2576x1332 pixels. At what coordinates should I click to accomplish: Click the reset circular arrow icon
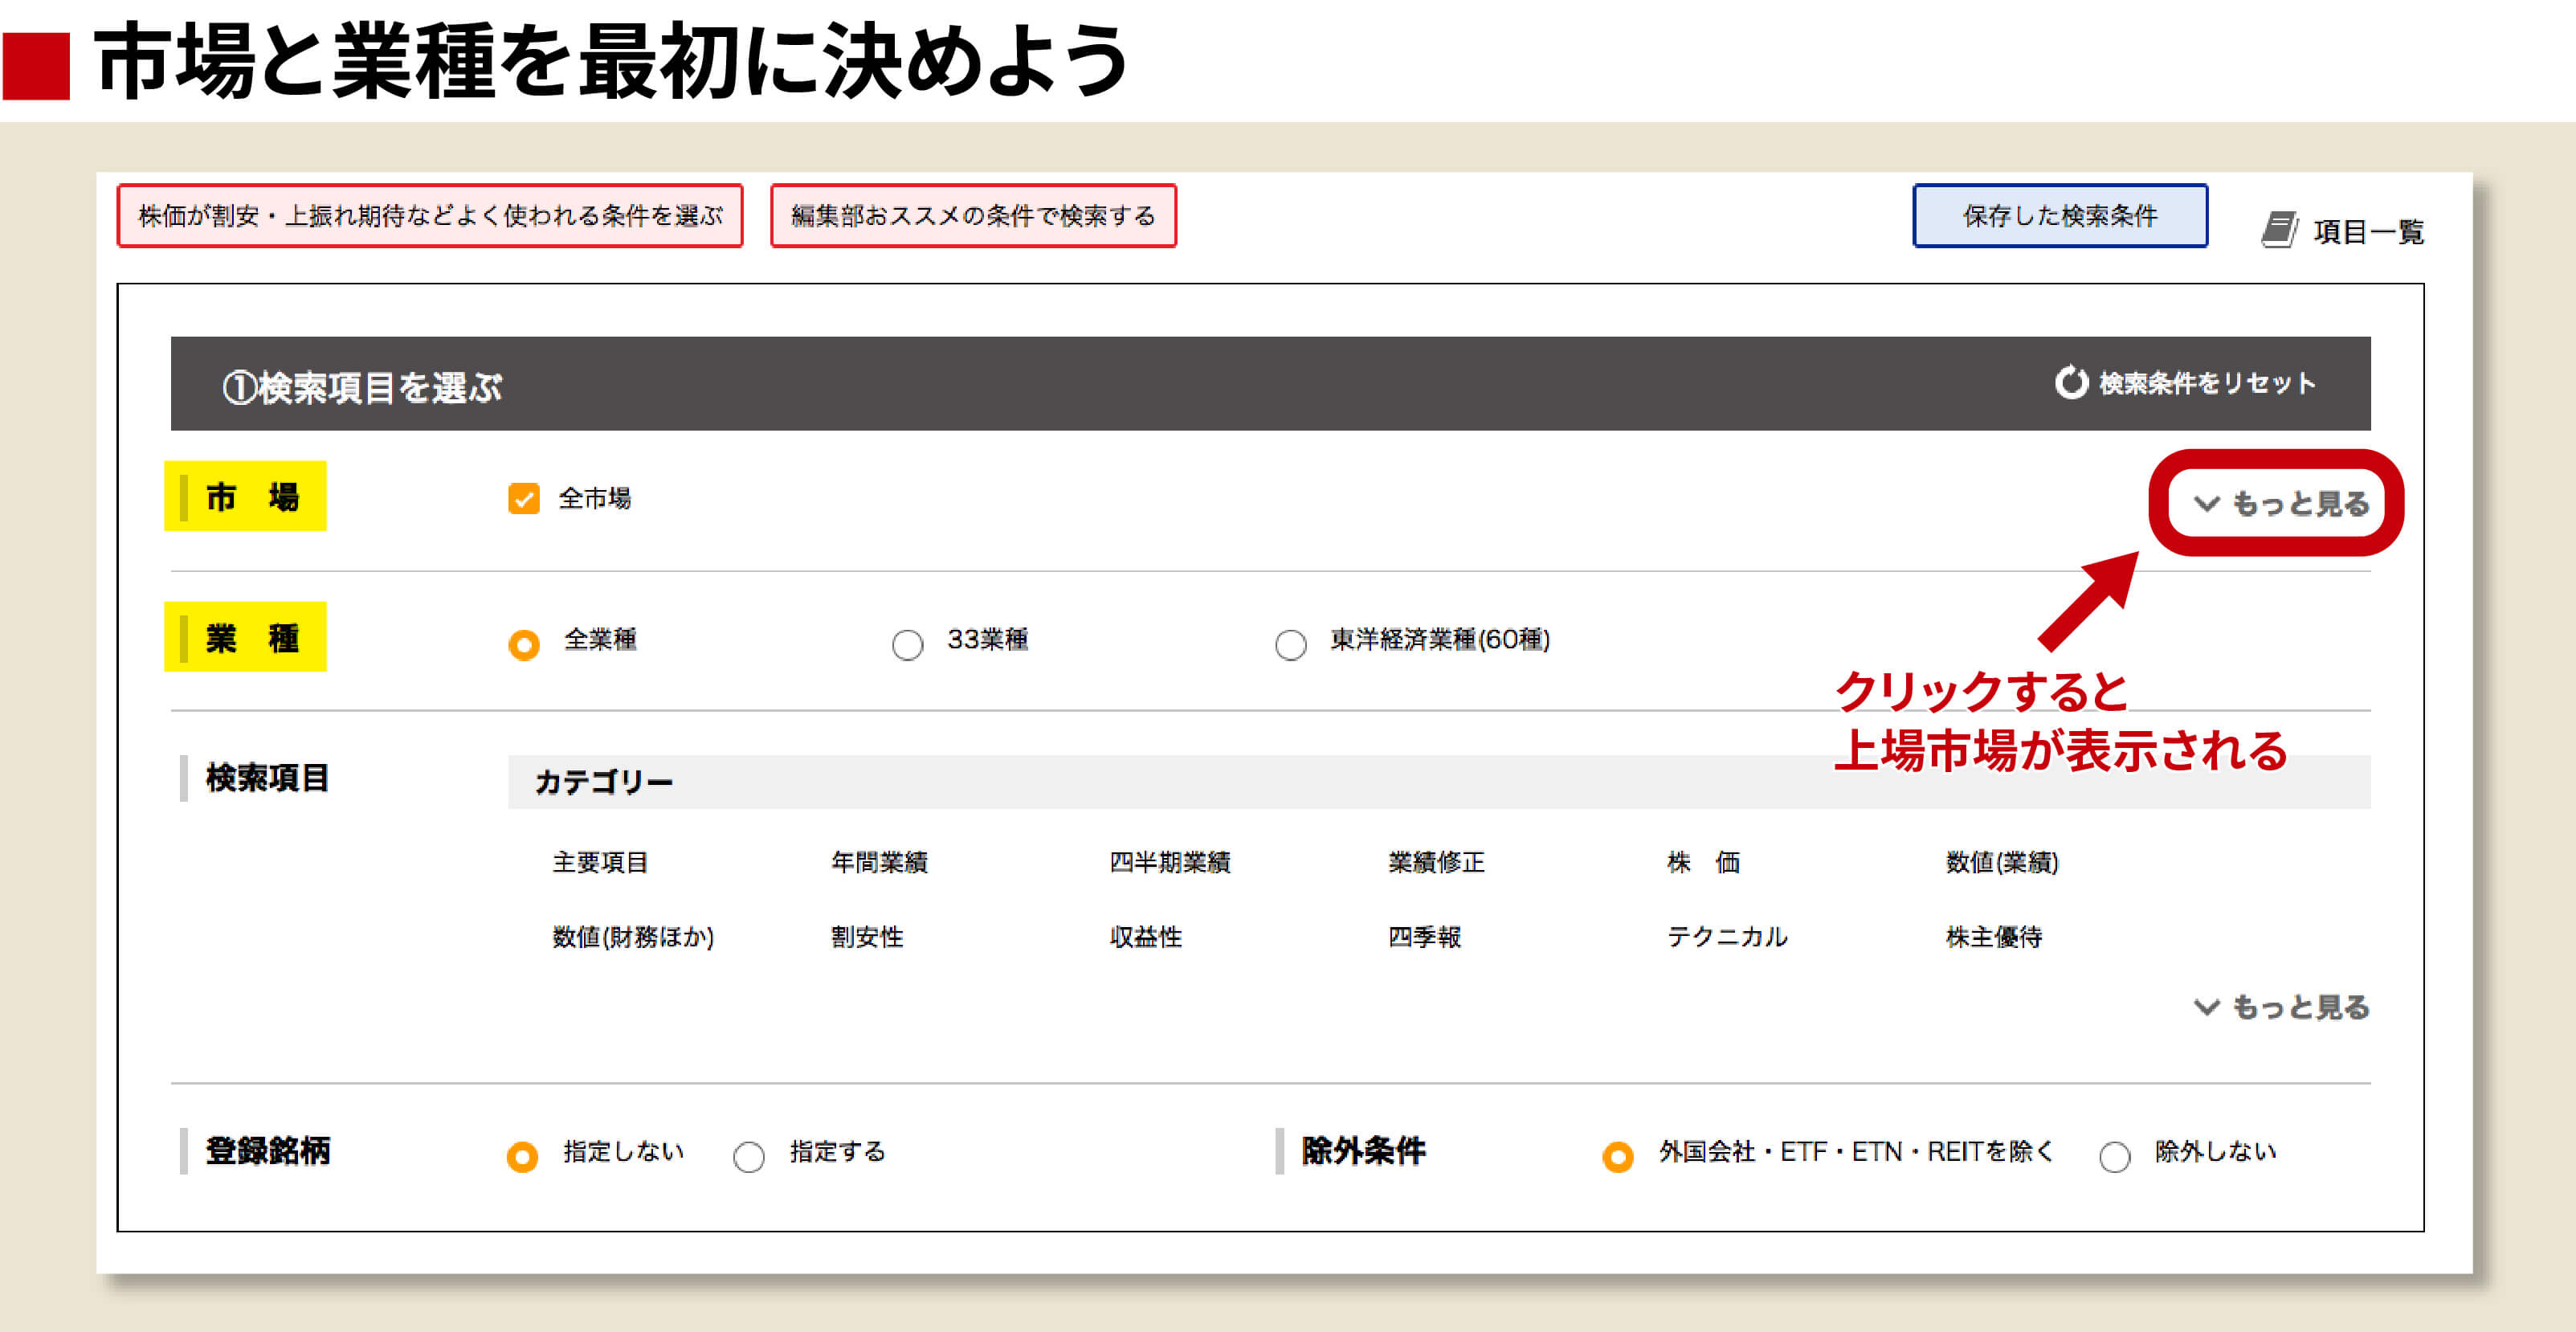point(2071,382)
